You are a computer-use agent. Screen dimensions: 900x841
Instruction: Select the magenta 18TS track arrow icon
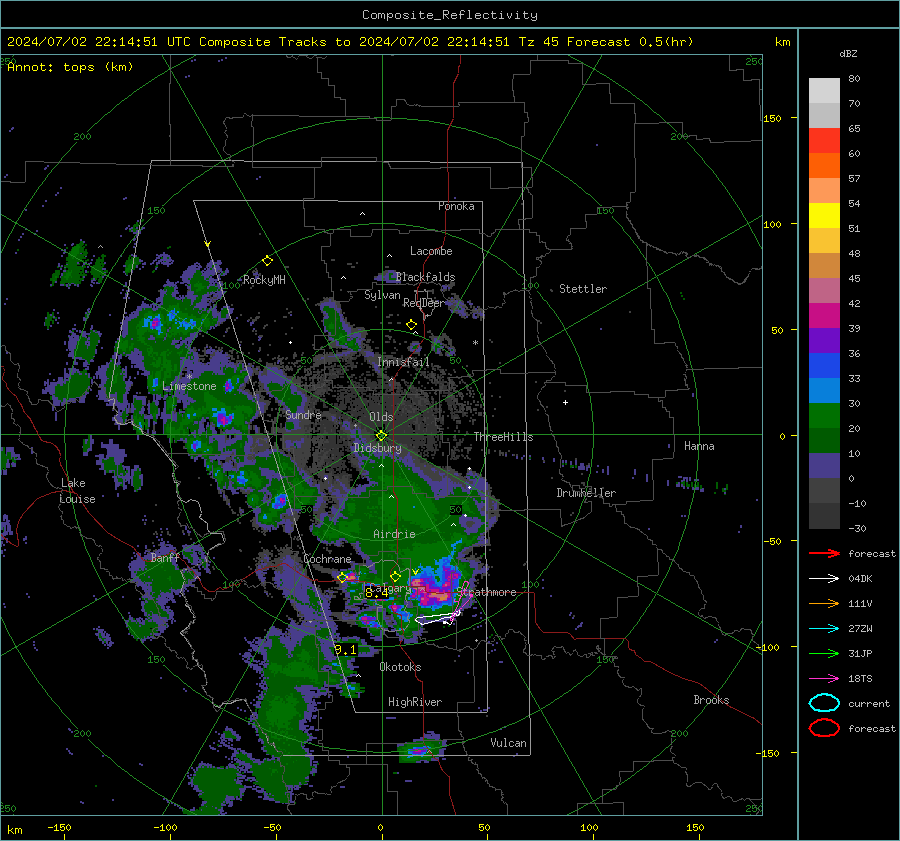(x=824, y=679)
